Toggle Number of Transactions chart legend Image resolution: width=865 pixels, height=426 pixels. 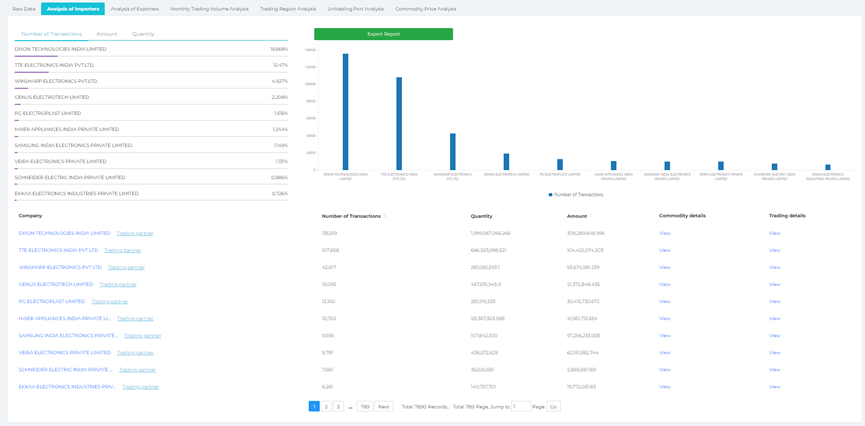576,195
